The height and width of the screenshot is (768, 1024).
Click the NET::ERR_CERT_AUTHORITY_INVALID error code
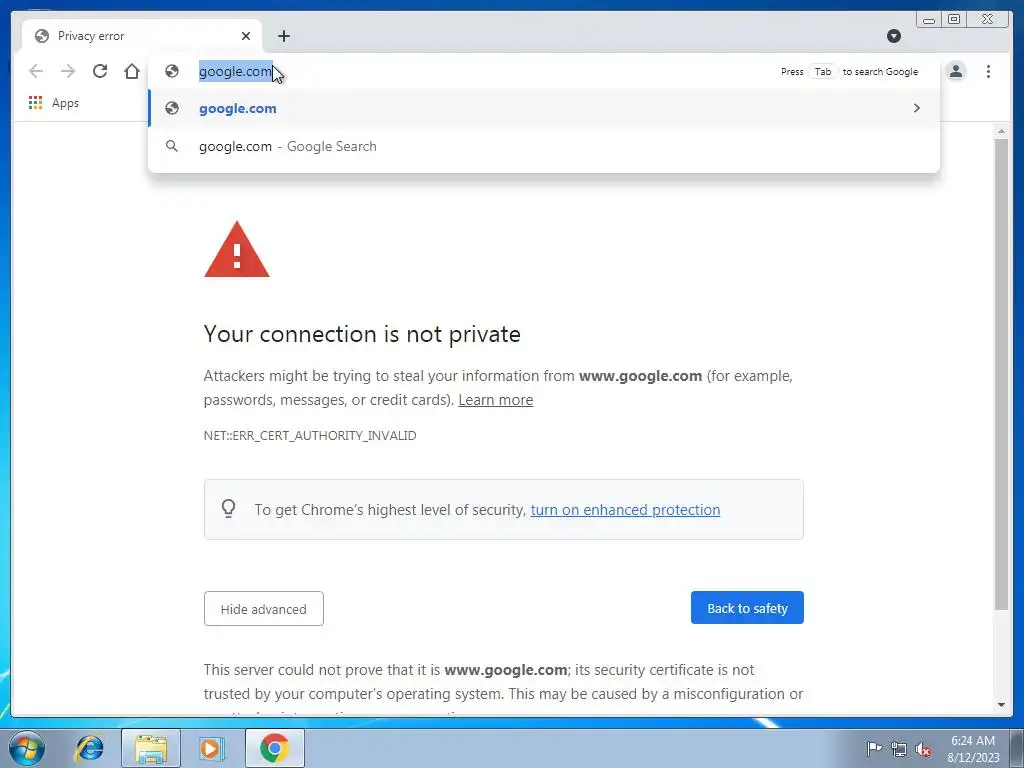point(310,436)
